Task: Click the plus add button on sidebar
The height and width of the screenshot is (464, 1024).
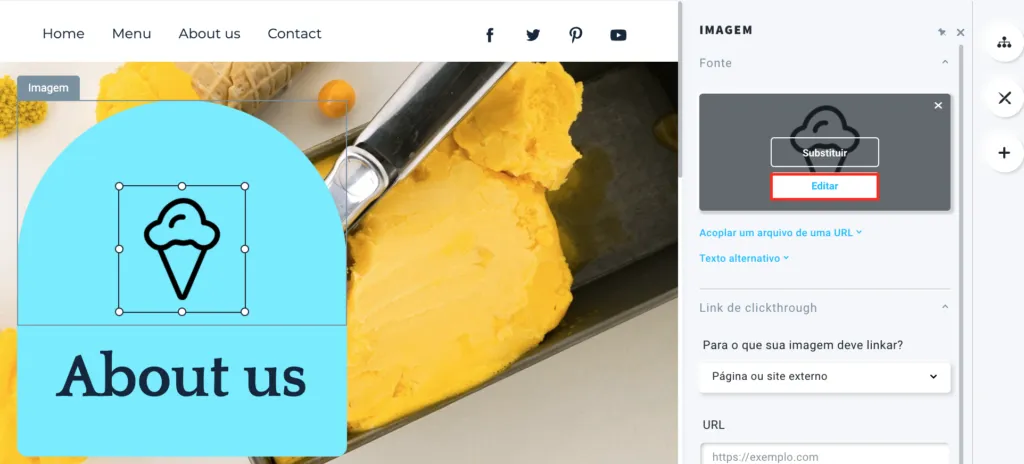Action: [x=1004, y=153]
